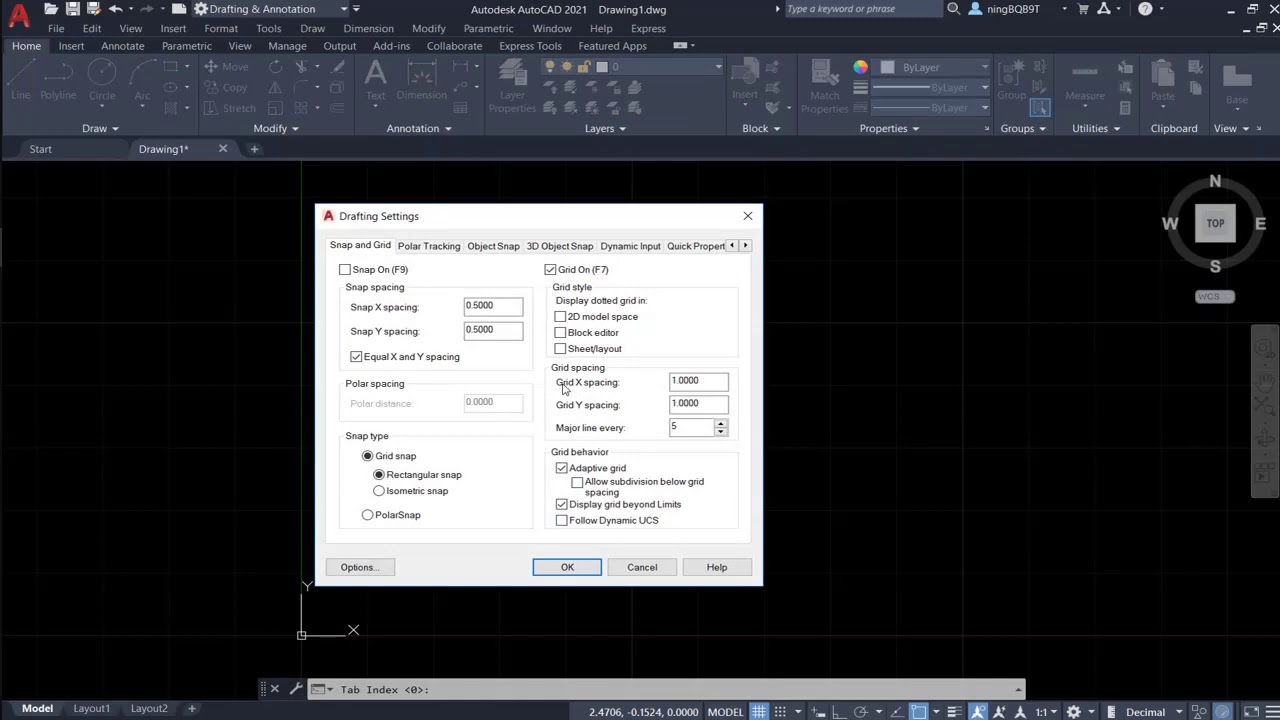Toggle the Adaptive grid checkbox
The image size is (1280, 720).
(x=561, y=468)
